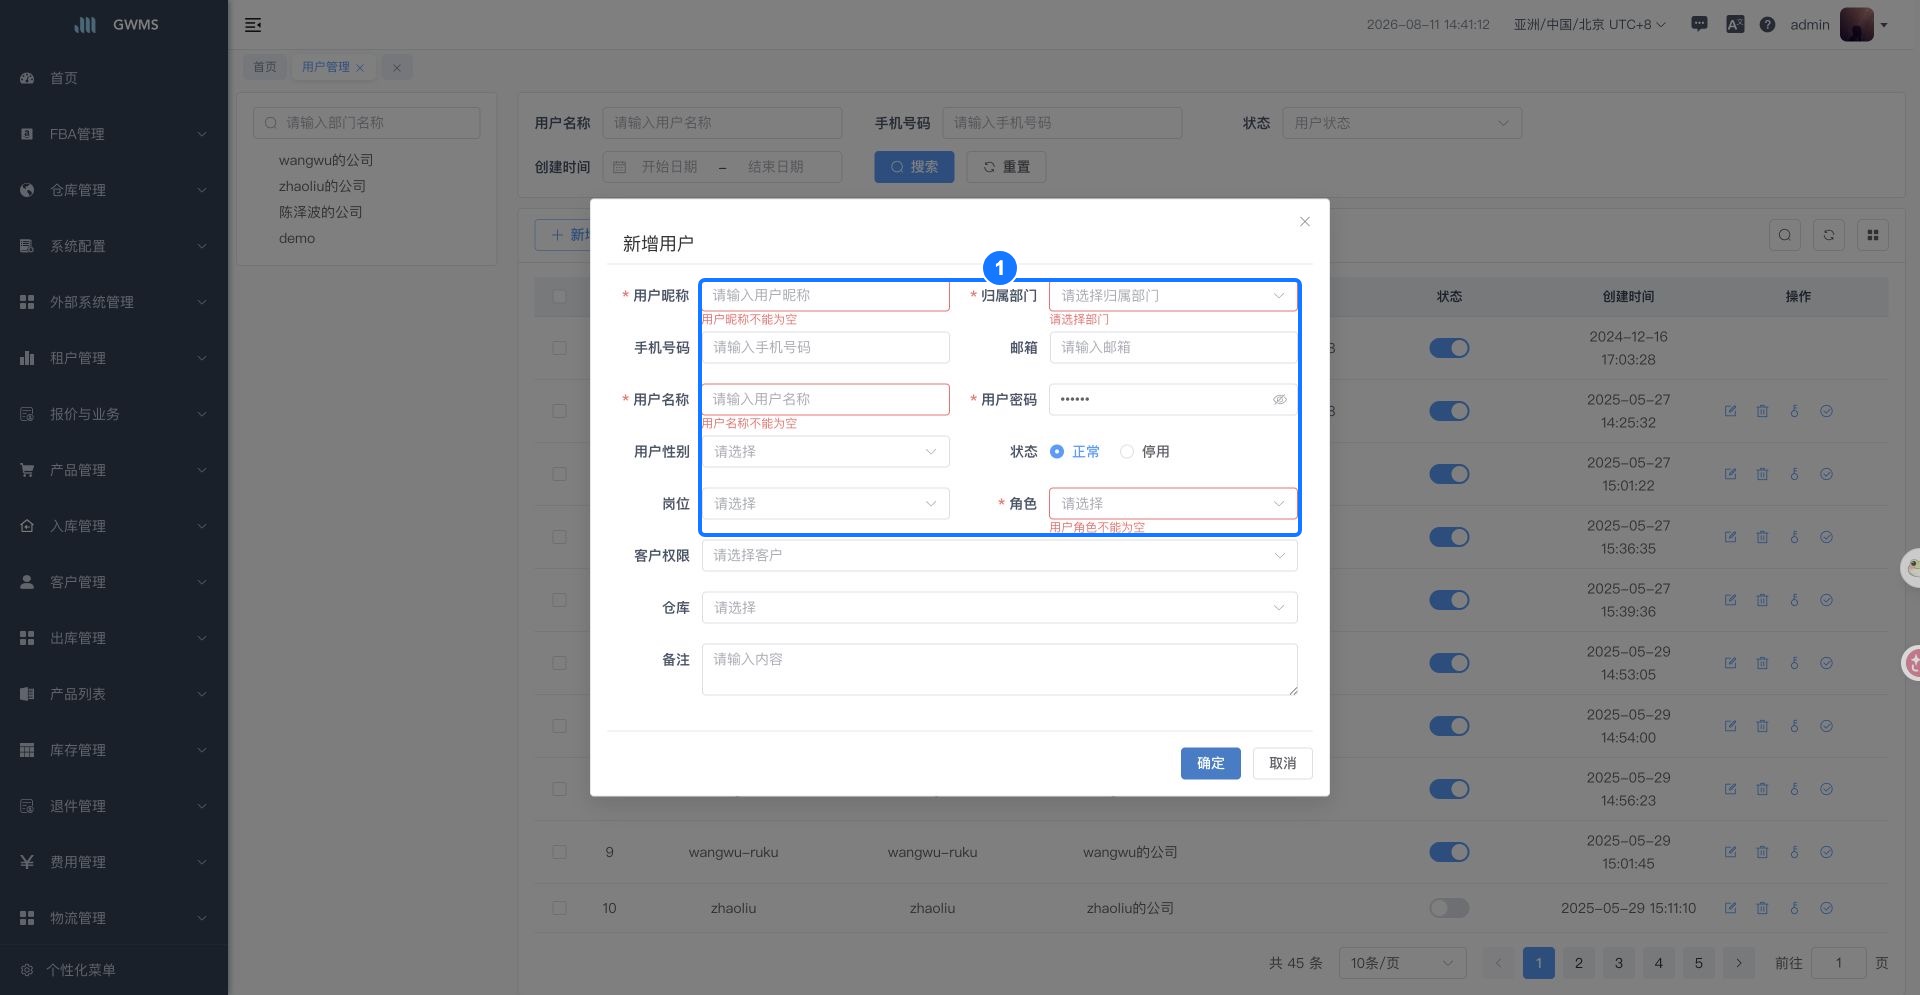Click the 搜索 button

914,167
